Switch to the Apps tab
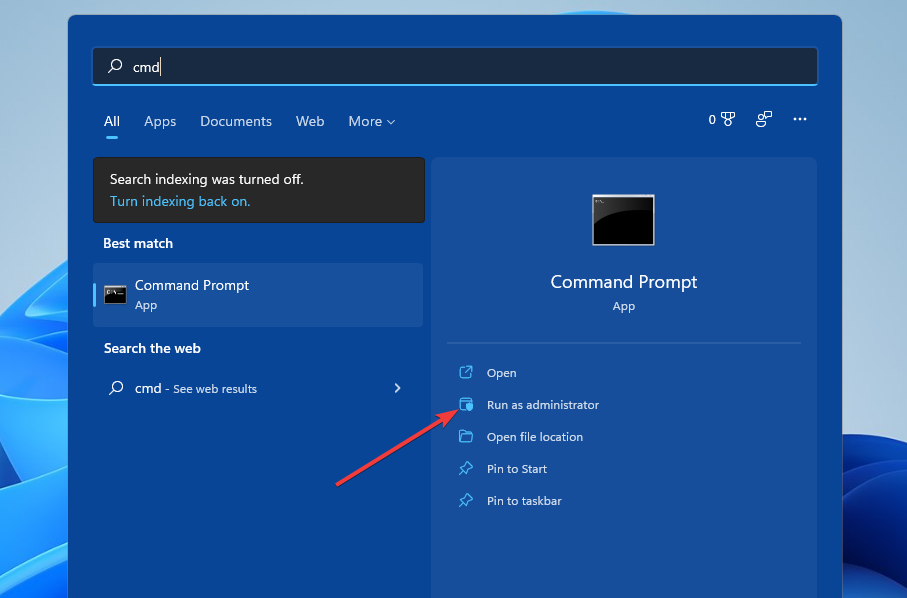This screenshot has width=907, height=598. (x=160, y=121)
